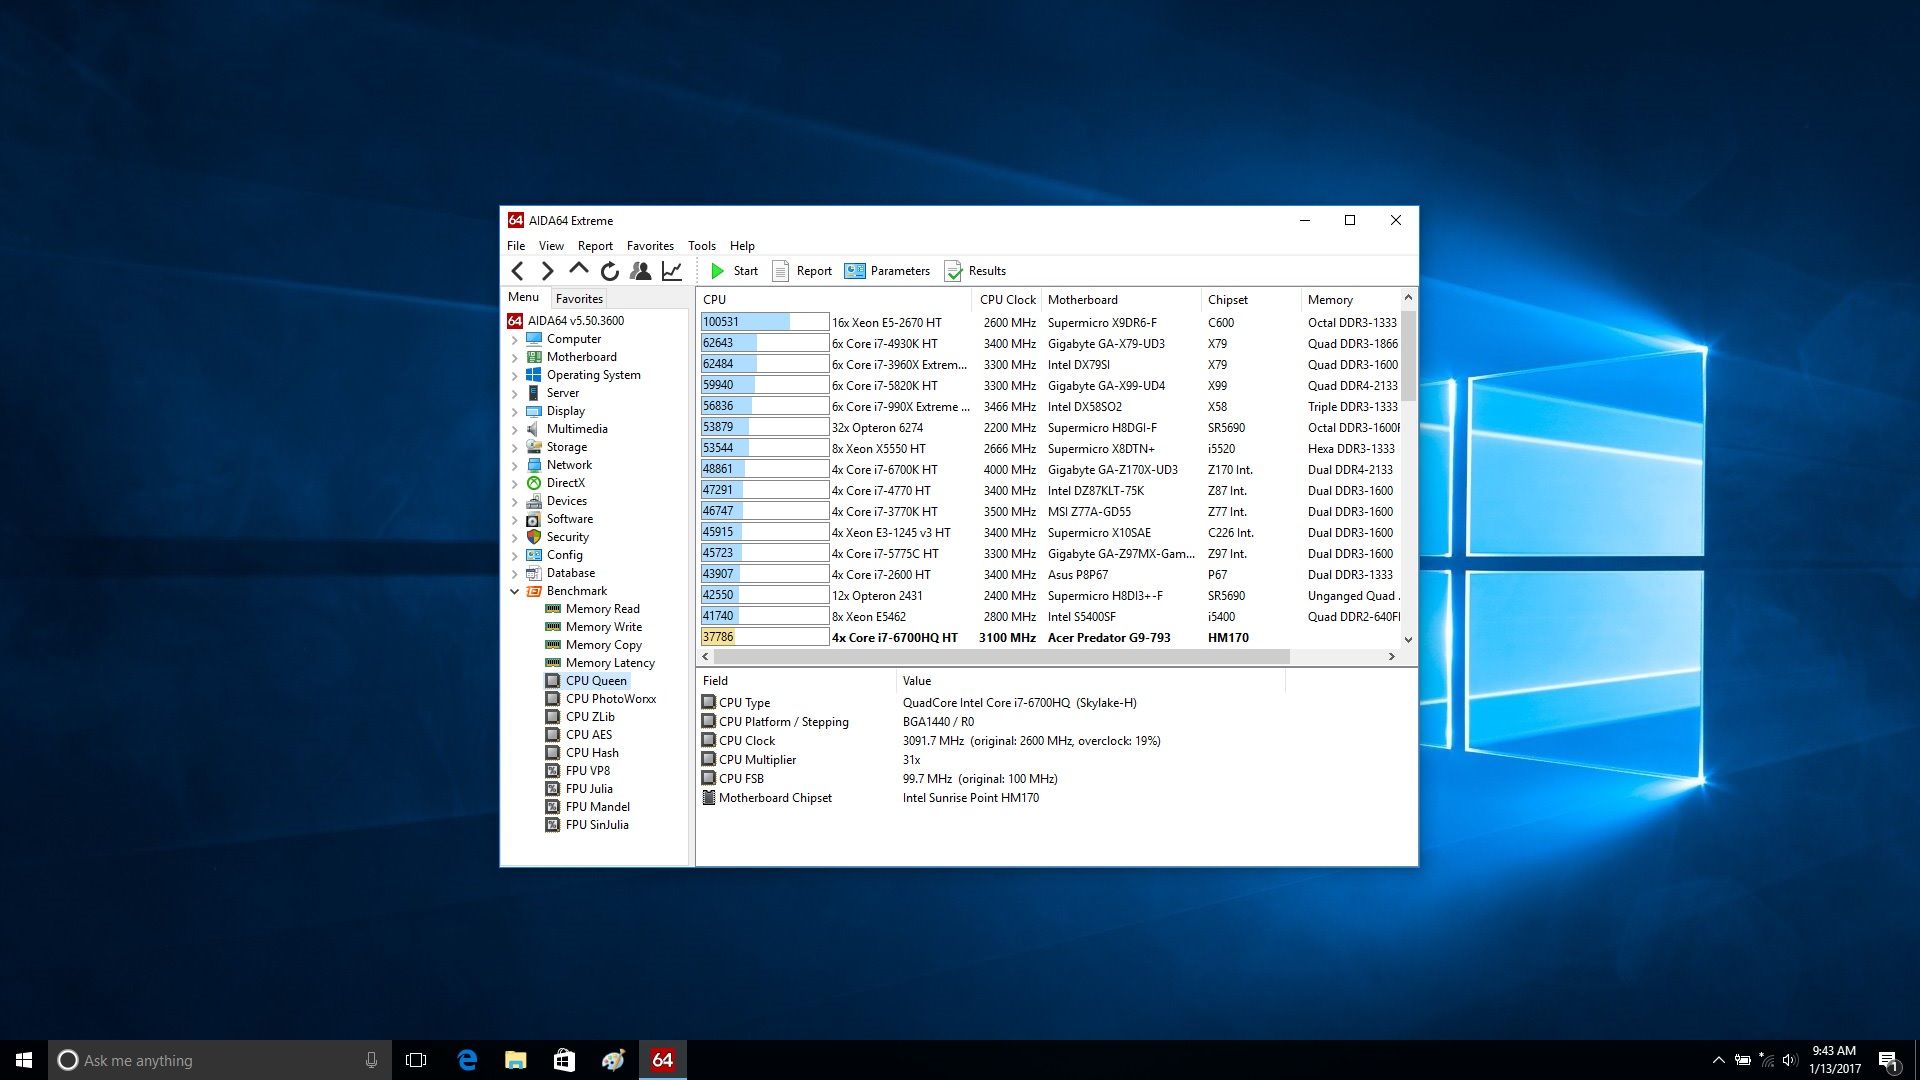Click the Start benchmark button

click(733, 270)
